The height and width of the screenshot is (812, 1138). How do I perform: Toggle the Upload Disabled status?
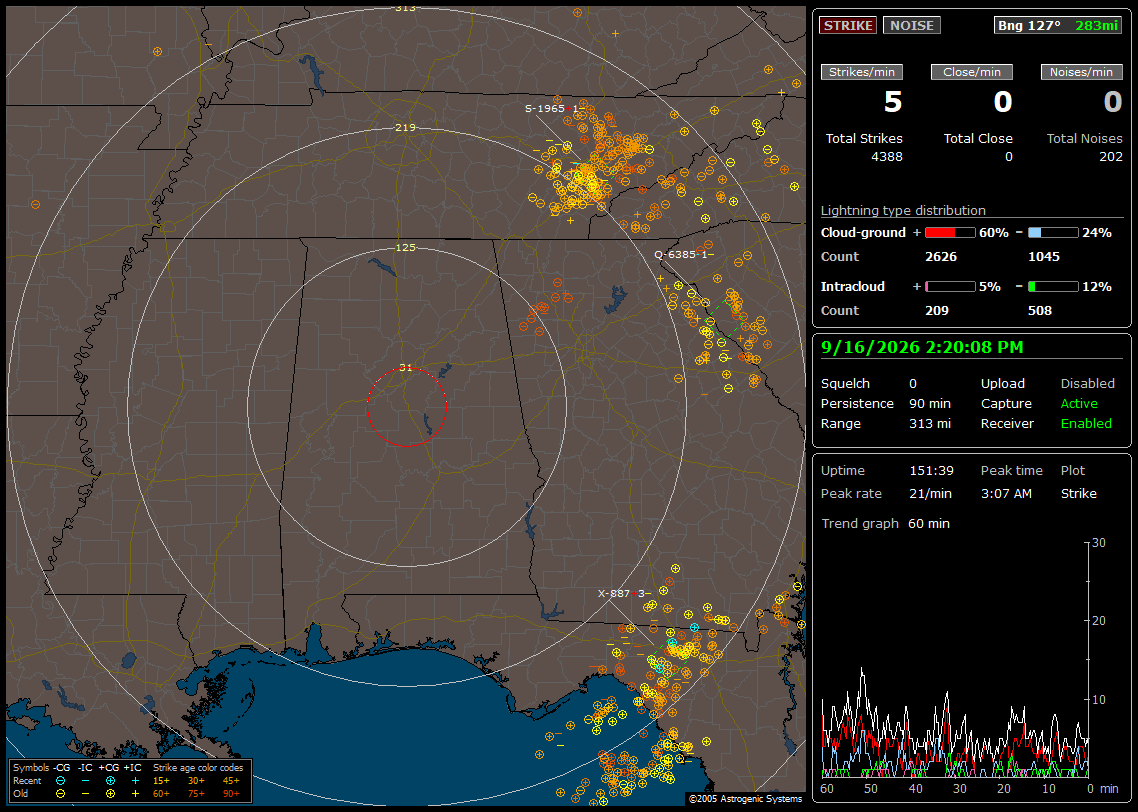coord(1087,383)
